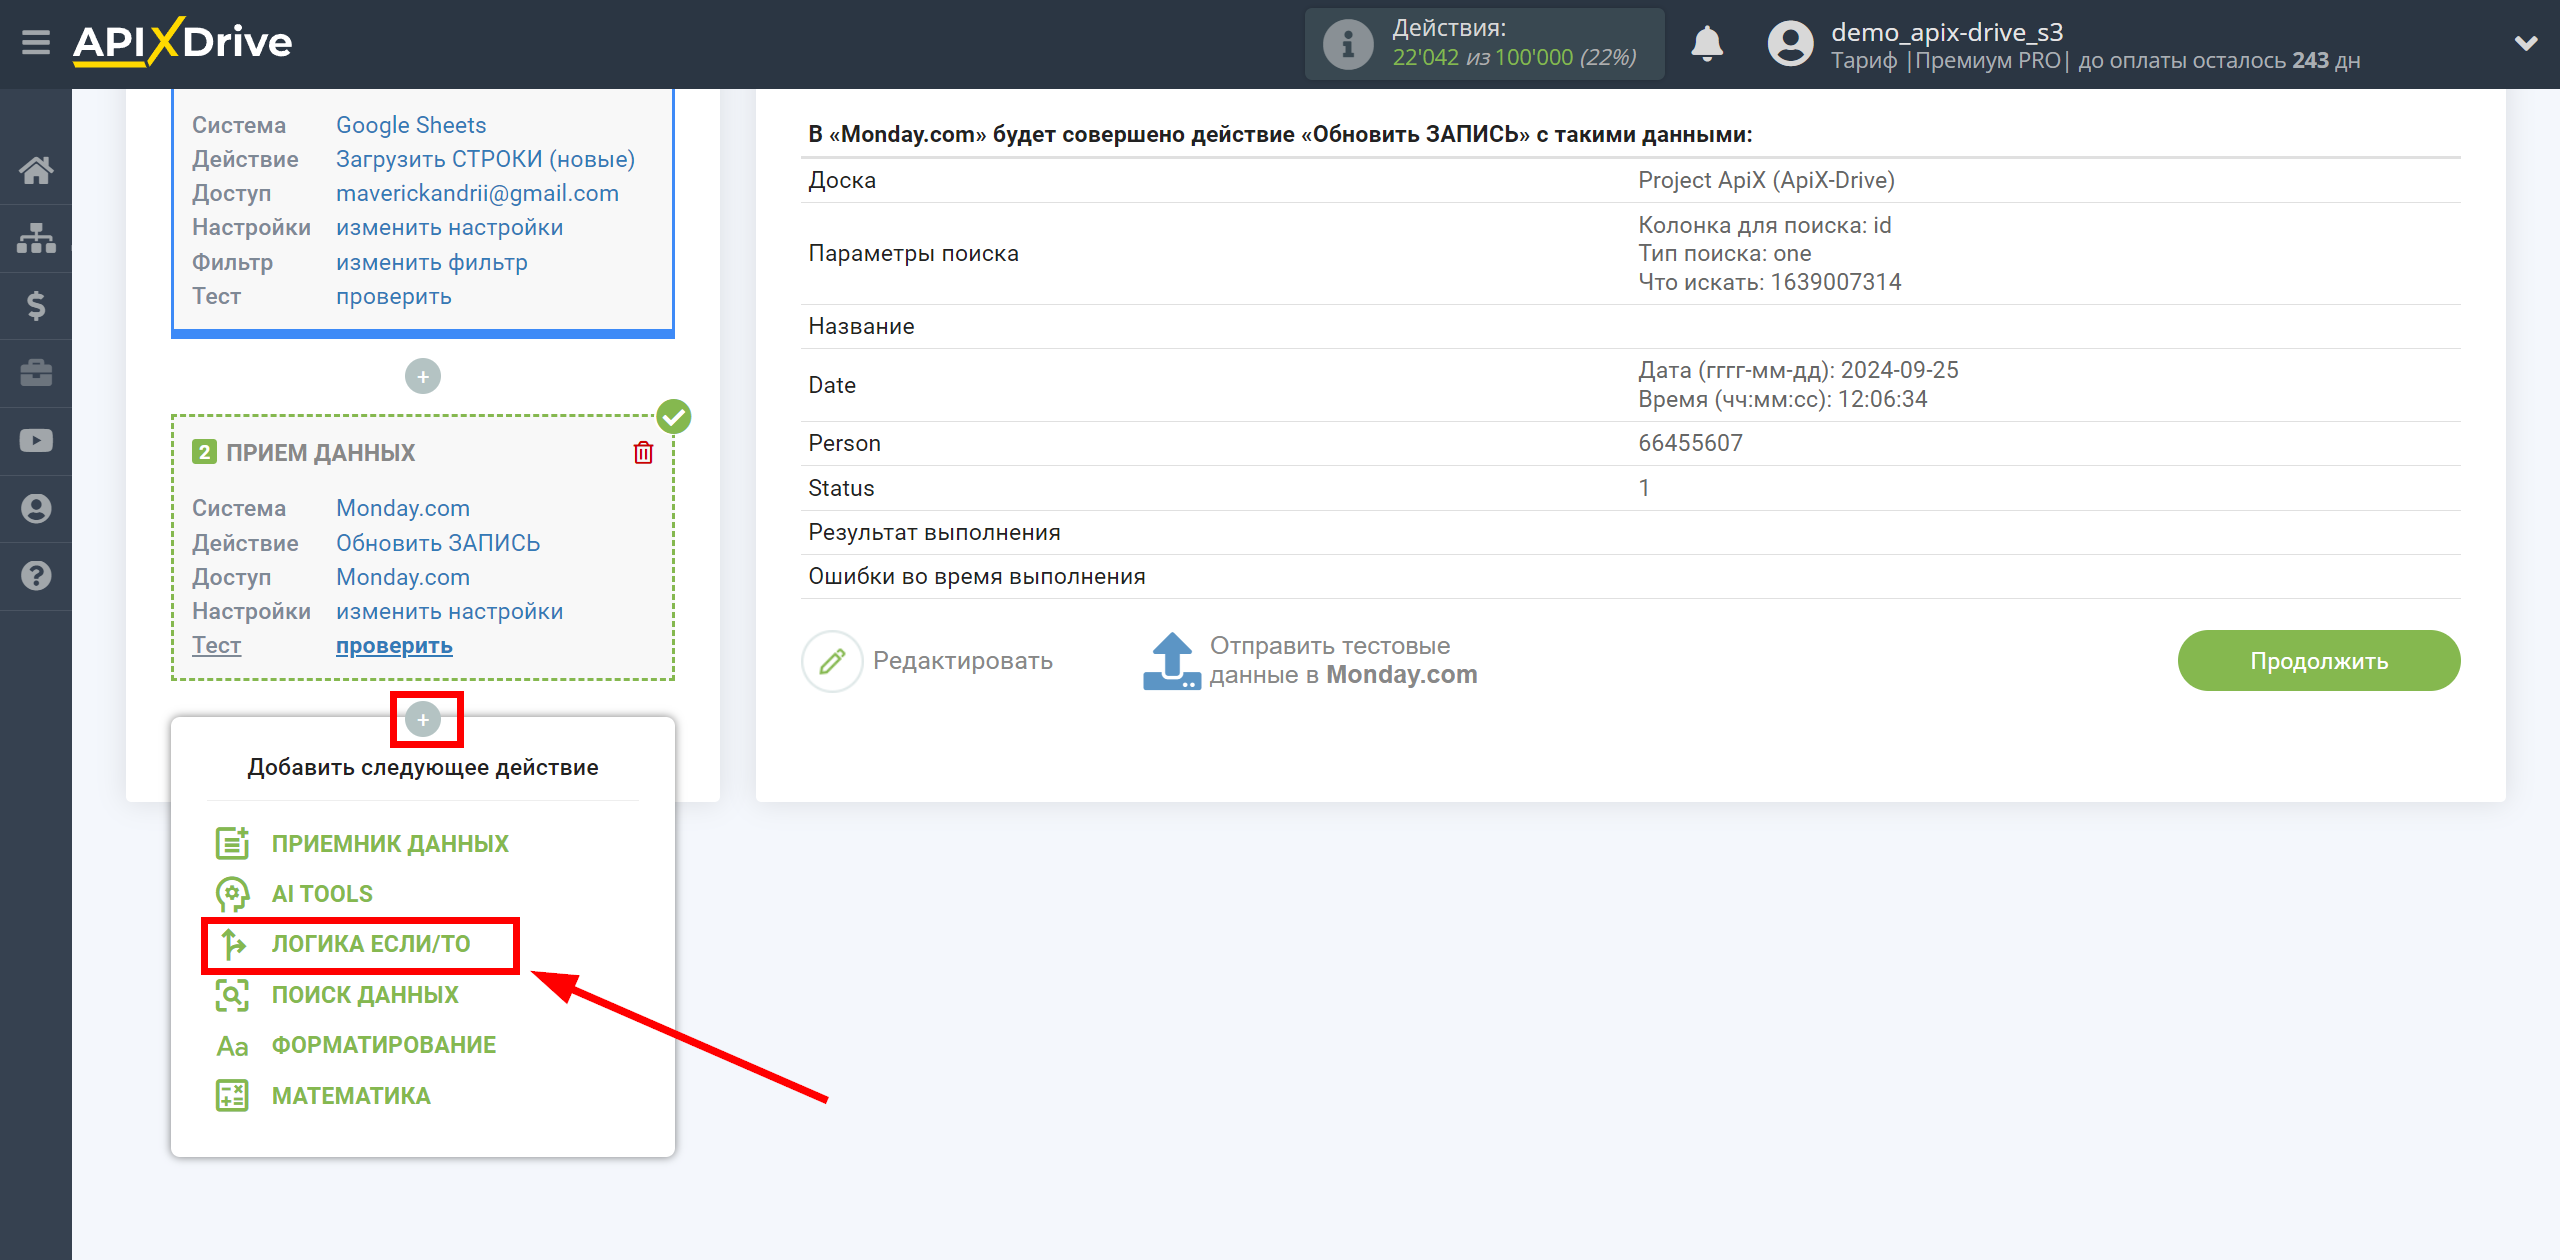
Task: Delete the ПРИЕМ ДАННЫХ block
Action: [x=643, y=453]
